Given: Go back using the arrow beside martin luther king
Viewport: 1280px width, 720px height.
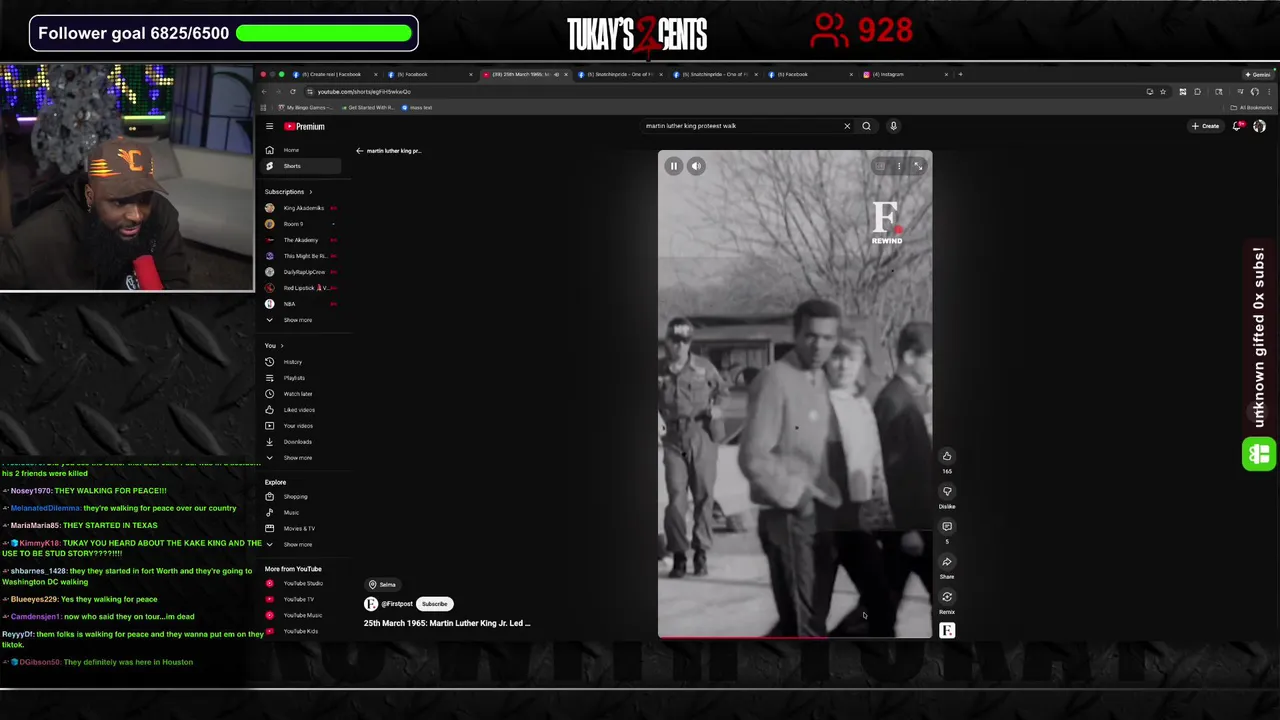Looking at the screenshot, I should [x=359, y=151].
